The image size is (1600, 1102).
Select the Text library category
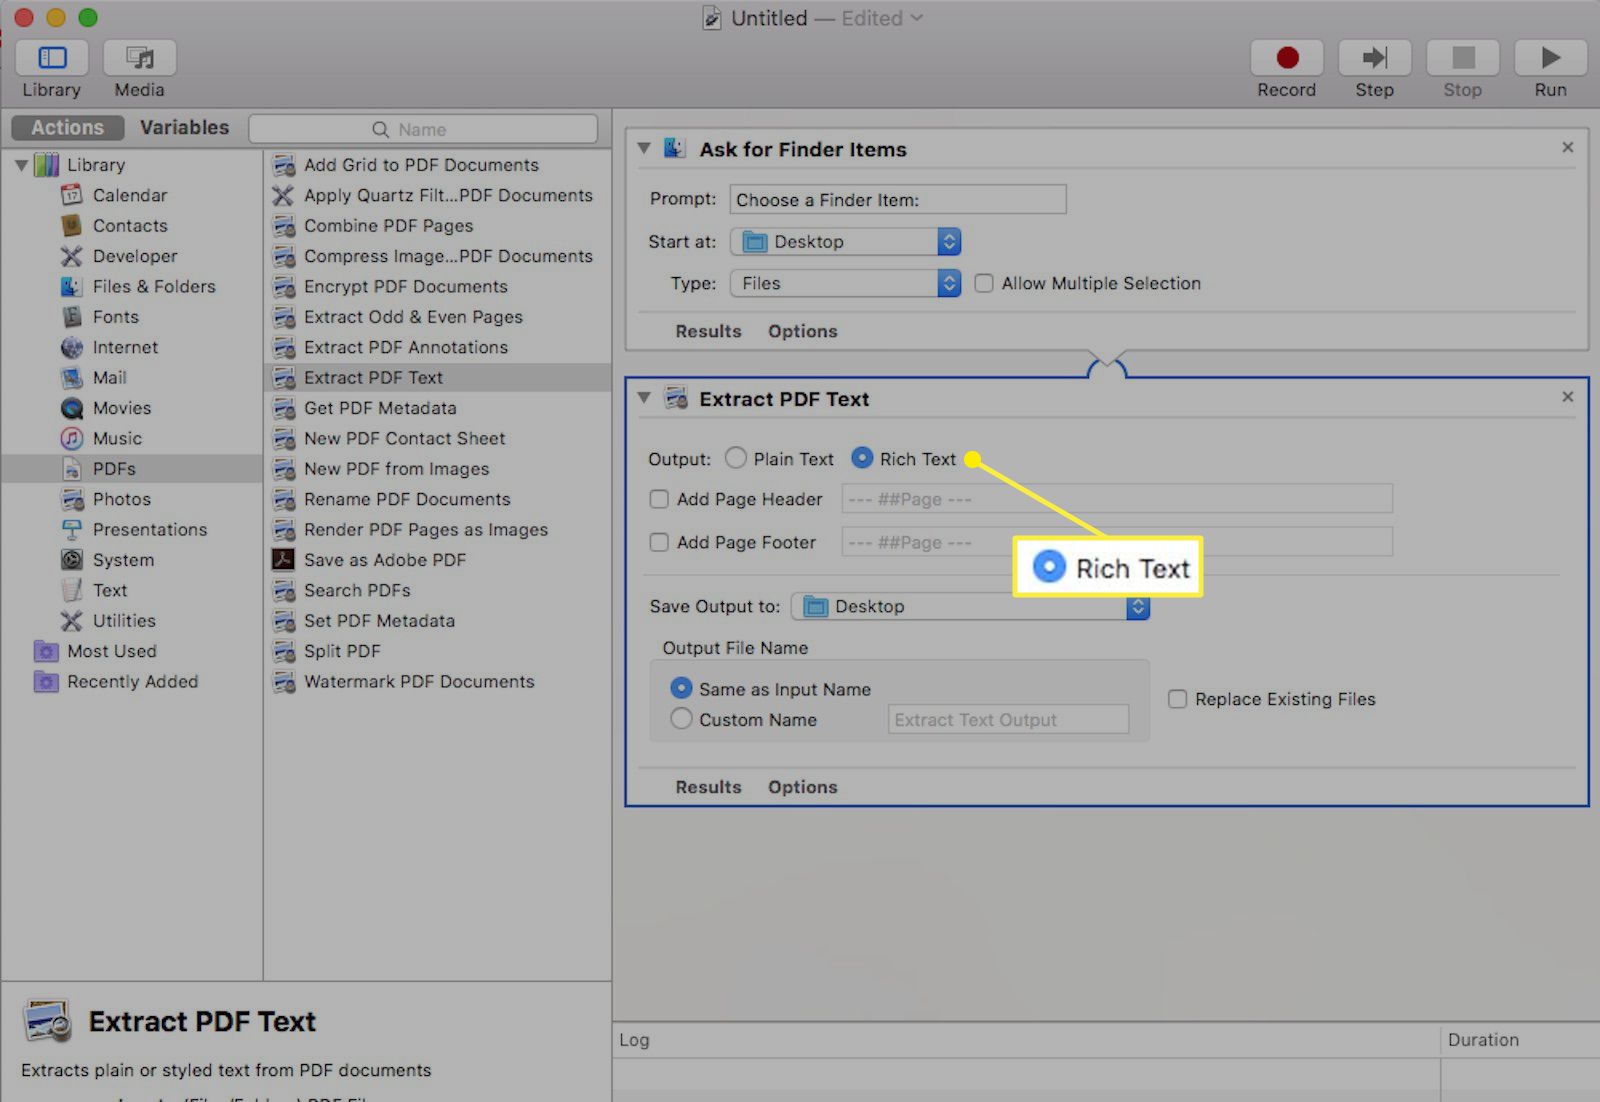[x=132, y=590]
